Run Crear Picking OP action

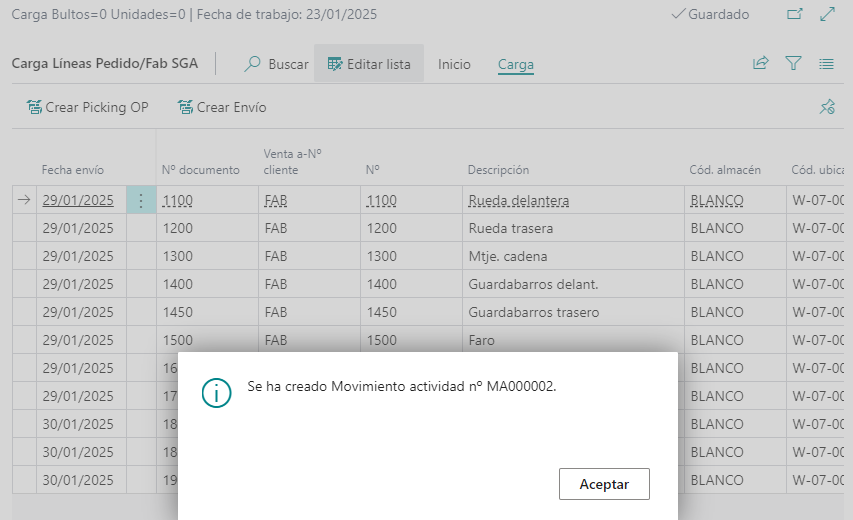coord(88,107)
